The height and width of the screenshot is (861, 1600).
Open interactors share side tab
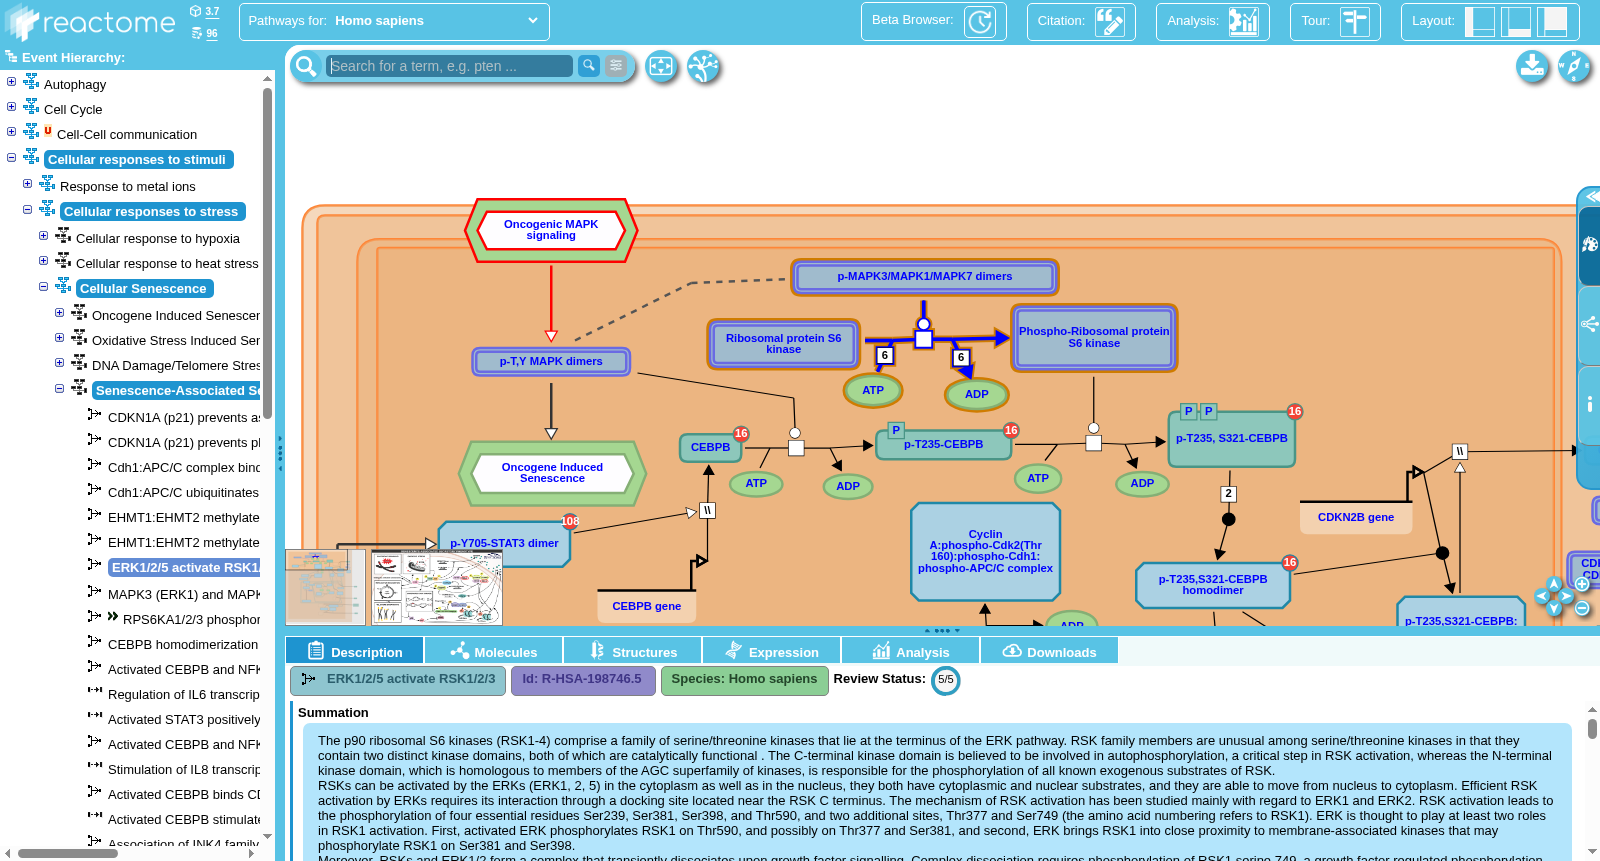point(1590,324)
